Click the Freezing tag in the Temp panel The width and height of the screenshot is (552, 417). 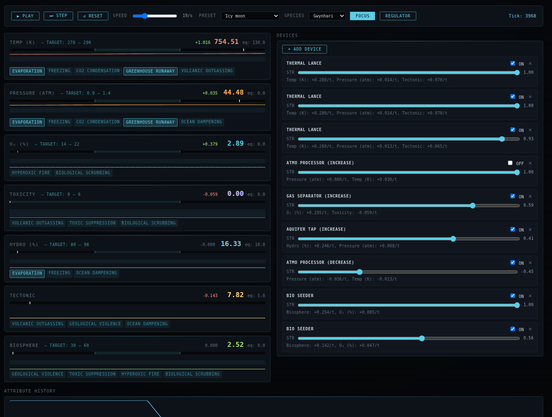click(x=59, y=71)
